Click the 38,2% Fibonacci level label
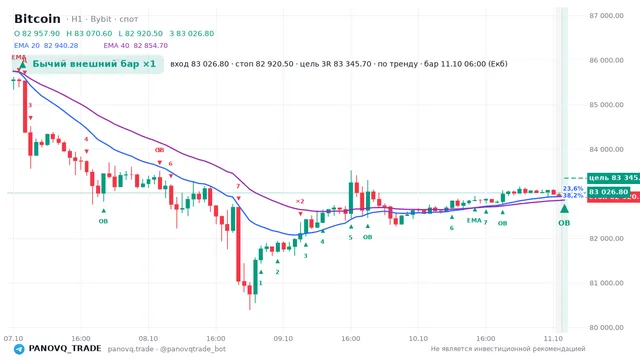Image resolution: width=640 pixels, height=360 pixels. [573, 196]
